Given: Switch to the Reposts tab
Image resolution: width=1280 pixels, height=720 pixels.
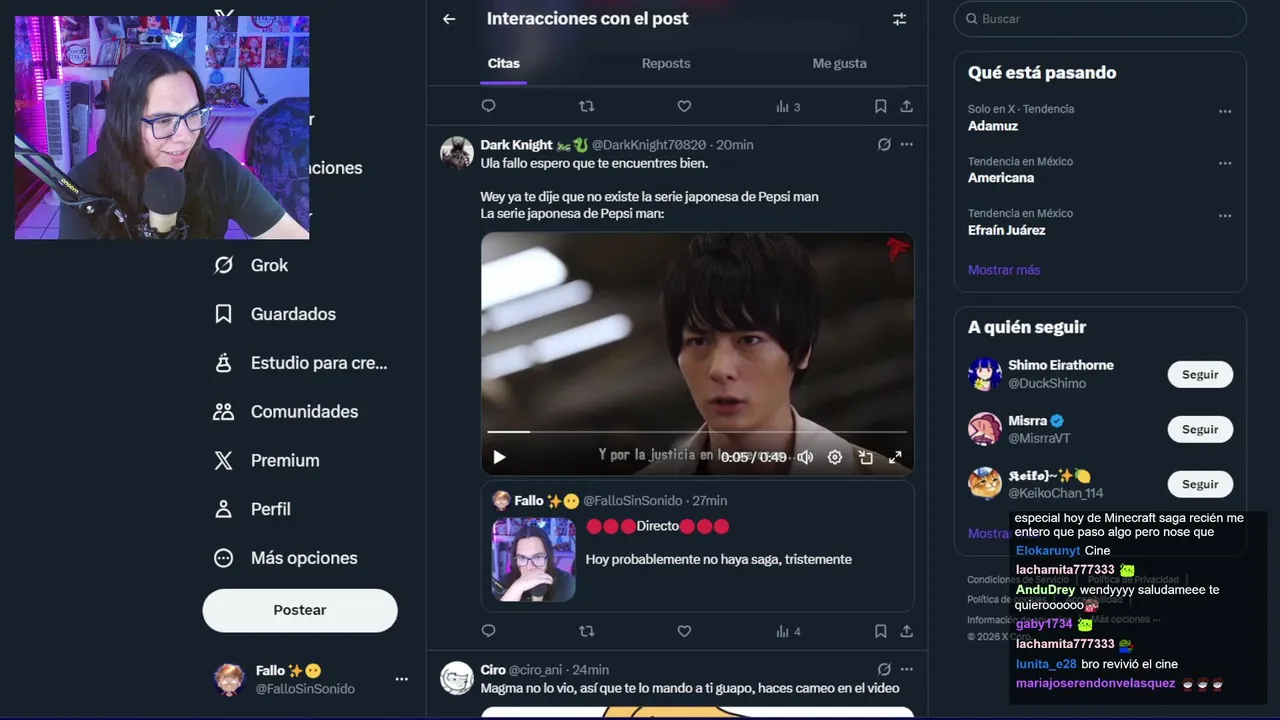Looking at the screenshot, I should [666, 63].
